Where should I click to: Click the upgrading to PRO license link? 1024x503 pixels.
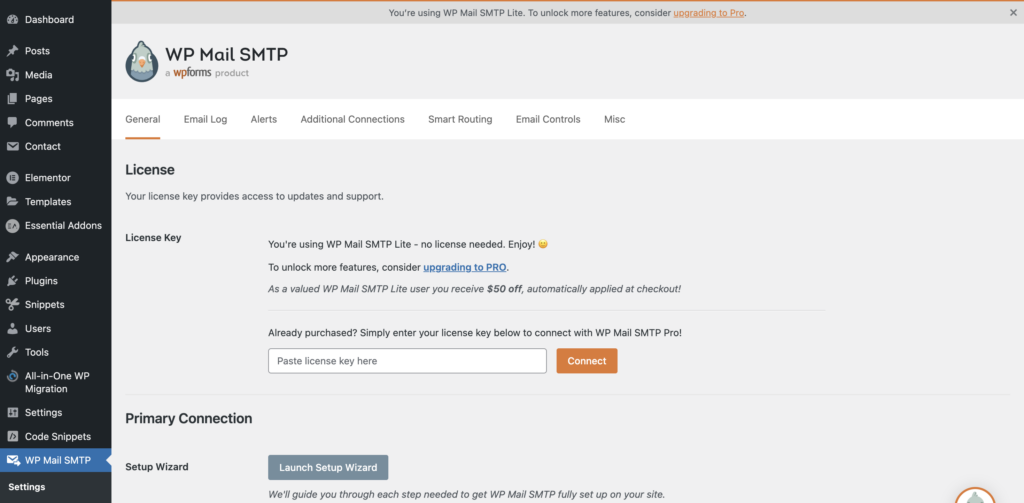tap(465, 267)
